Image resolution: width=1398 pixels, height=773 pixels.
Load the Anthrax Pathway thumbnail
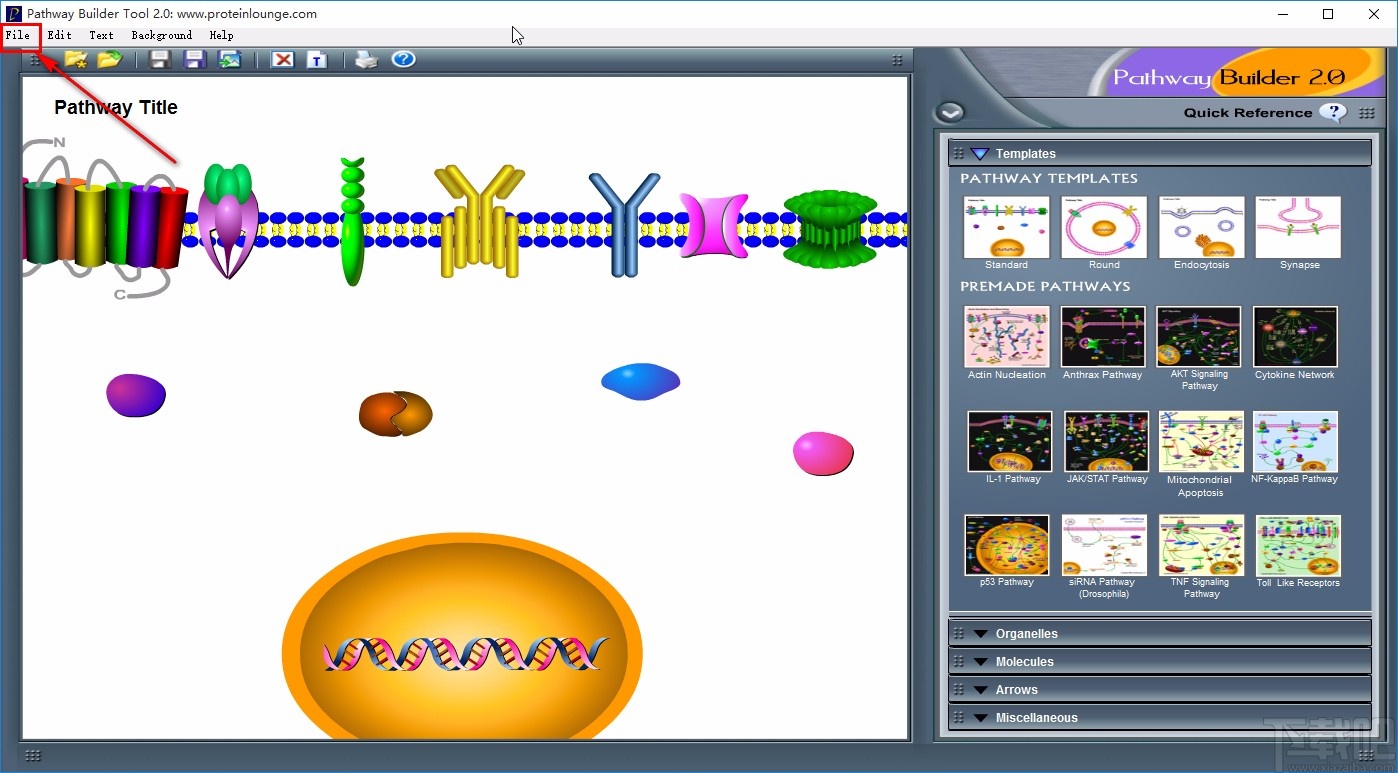tap(1103, 336)
